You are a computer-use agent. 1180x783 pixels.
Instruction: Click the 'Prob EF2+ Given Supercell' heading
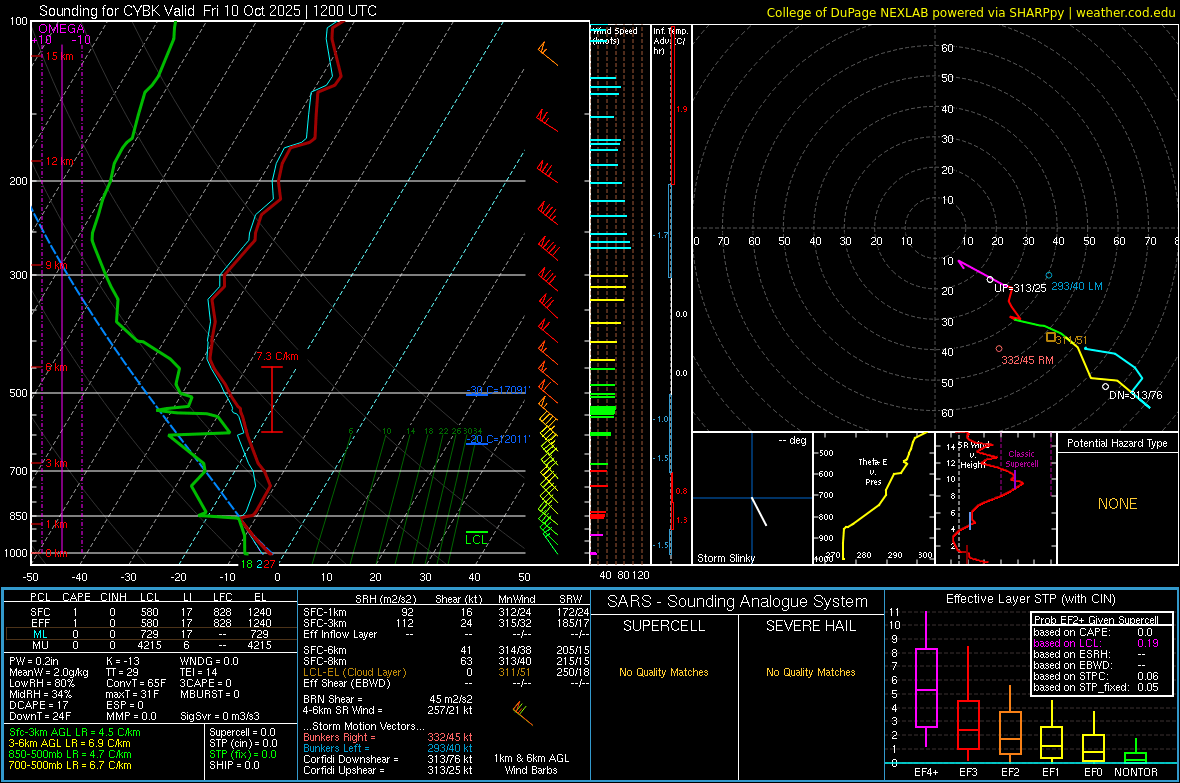point(1096,620)
